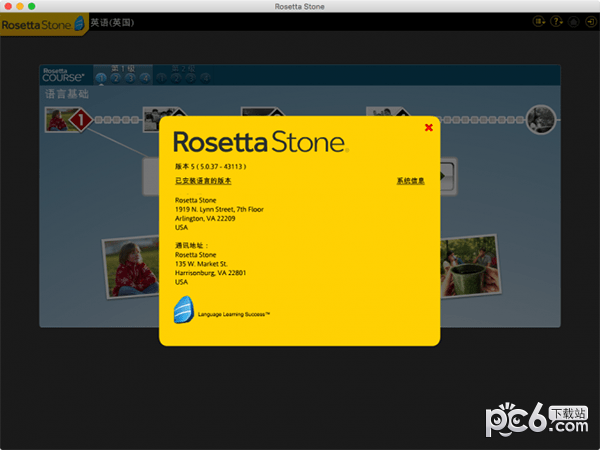Select unit 1 of Level 2

[161, 78]
